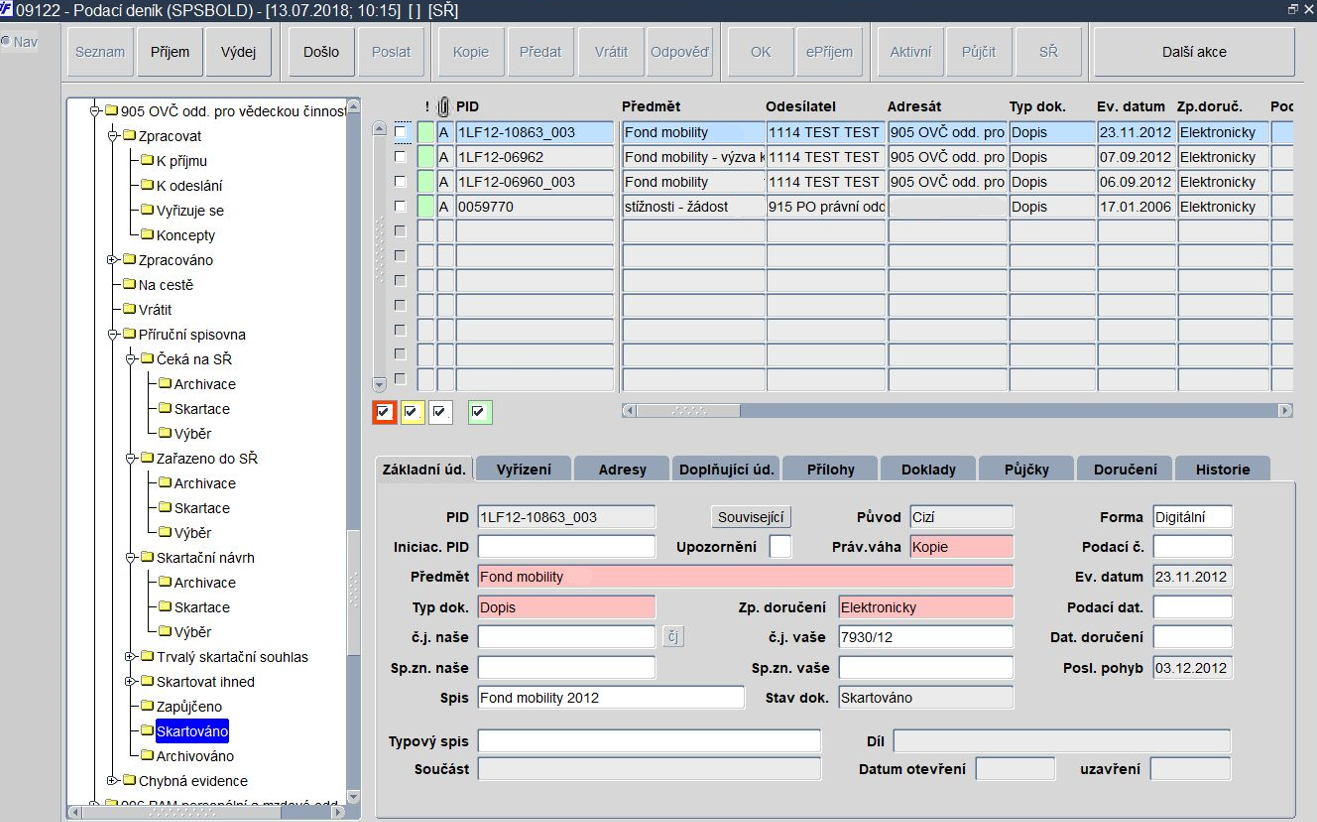Click Archivace folder icon under Zařazeno do SŘ
This screenshot has height=822, width=1317.
coord(165,484)
